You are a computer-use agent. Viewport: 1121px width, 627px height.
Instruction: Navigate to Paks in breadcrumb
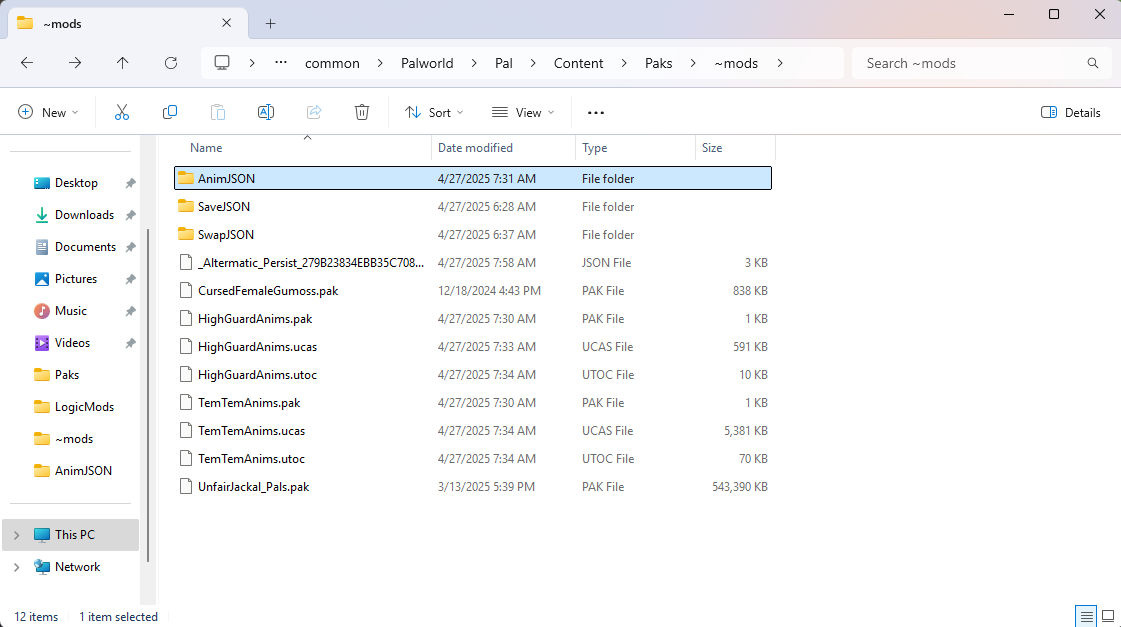658,63
